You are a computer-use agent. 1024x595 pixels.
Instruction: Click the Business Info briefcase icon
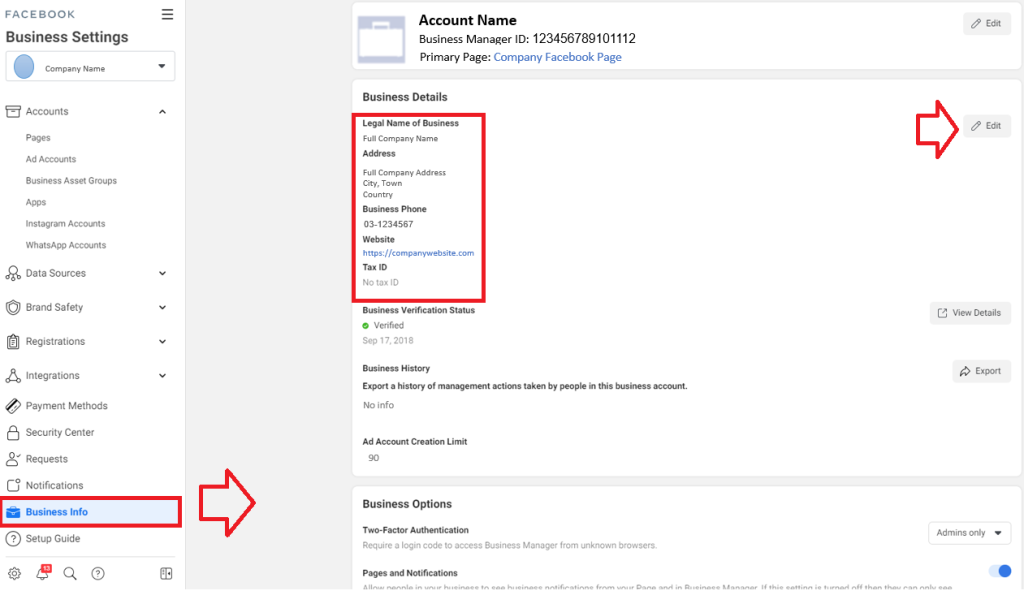point(13,512)
